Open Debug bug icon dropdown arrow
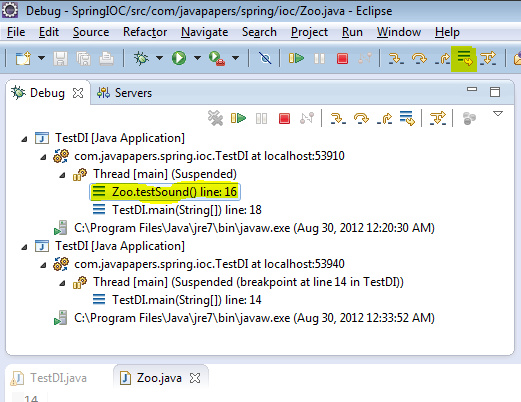521x402 pixels. pyautogui.click(x=159, y=58)
